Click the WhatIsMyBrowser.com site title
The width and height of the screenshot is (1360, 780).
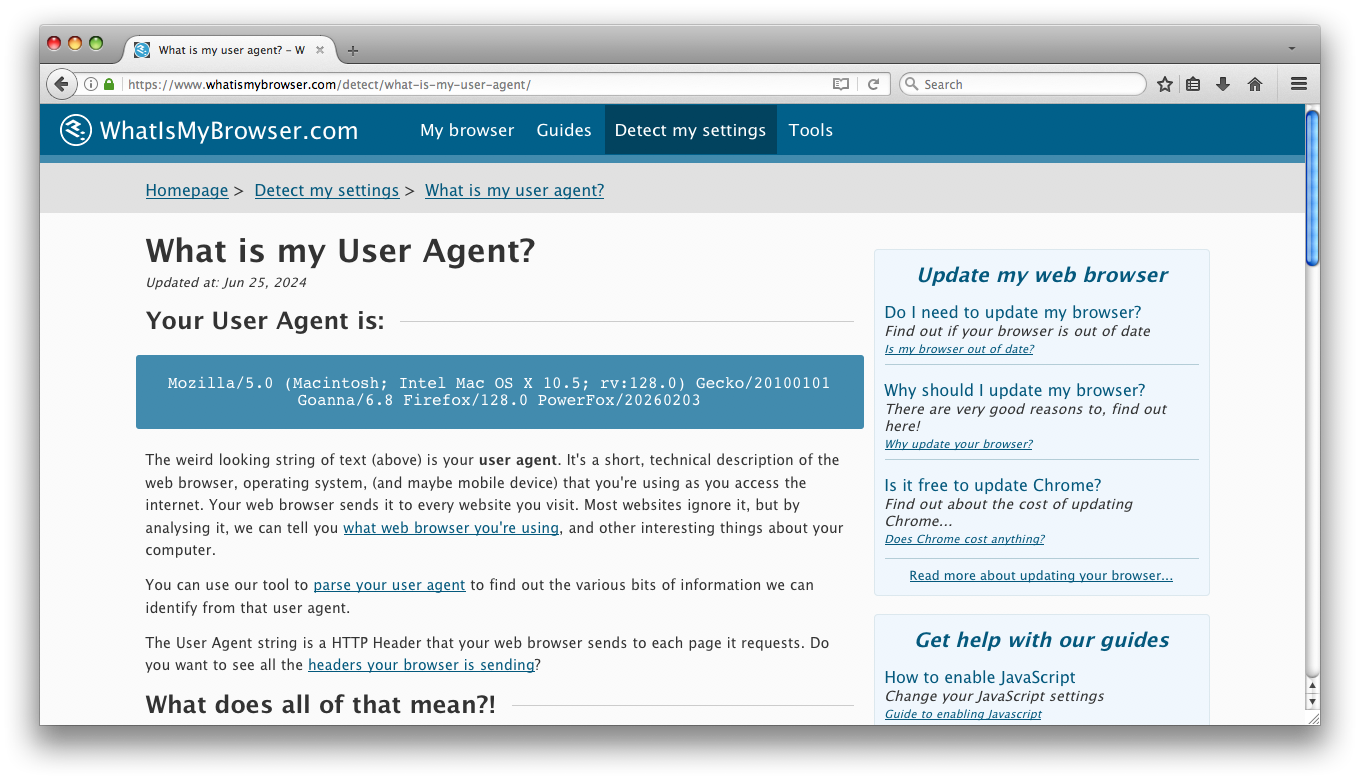pyautogui.click(x=229, y=130)
